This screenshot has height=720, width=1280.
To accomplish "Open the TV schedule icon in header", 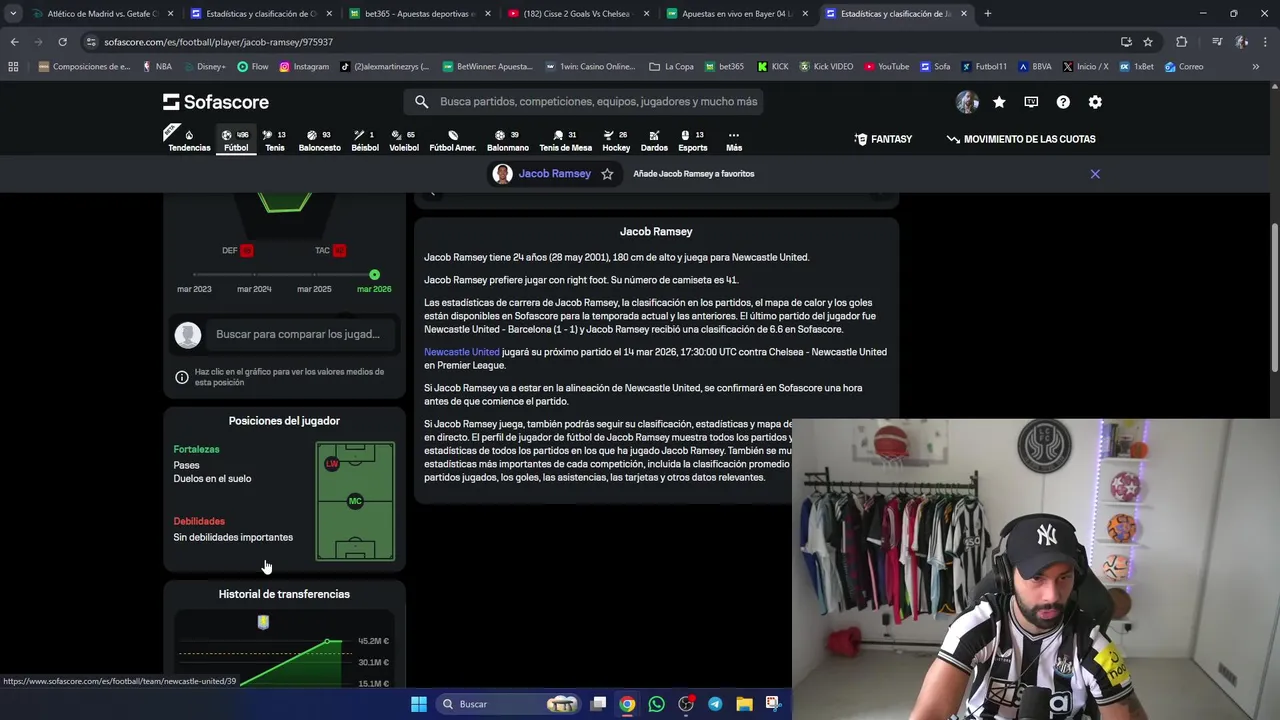I will pyautogui.click(x=1031, y=102).
